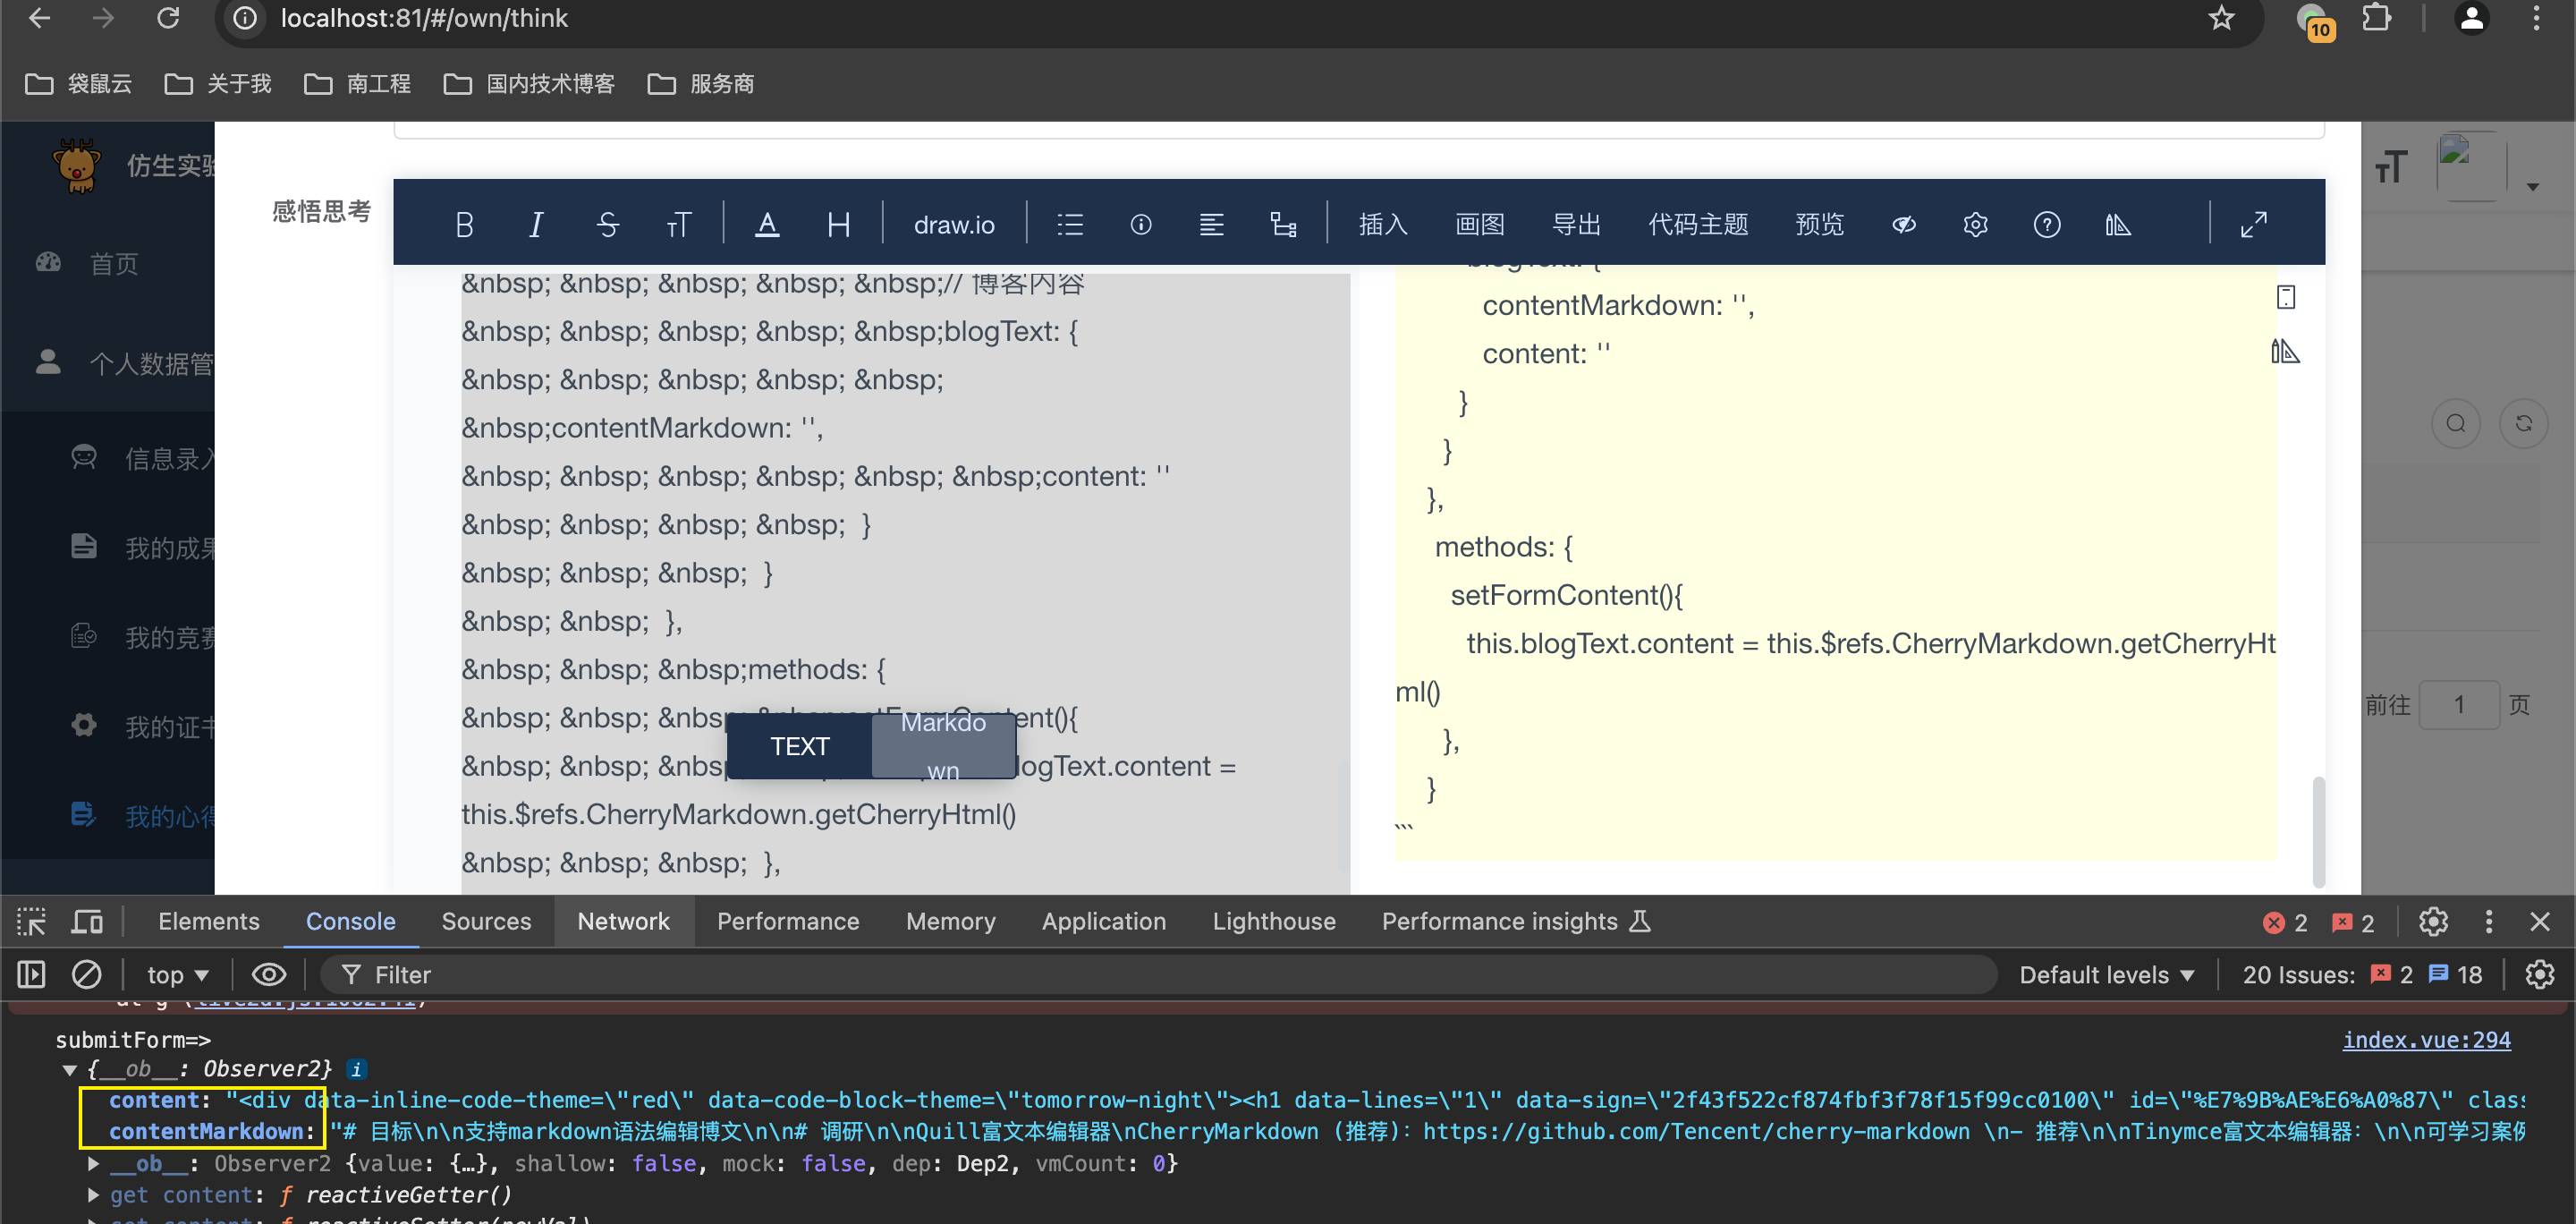The height and width of the screenshot is (1224, 2576).
Task: Switch to Sources tab
Action: (487, 921)
